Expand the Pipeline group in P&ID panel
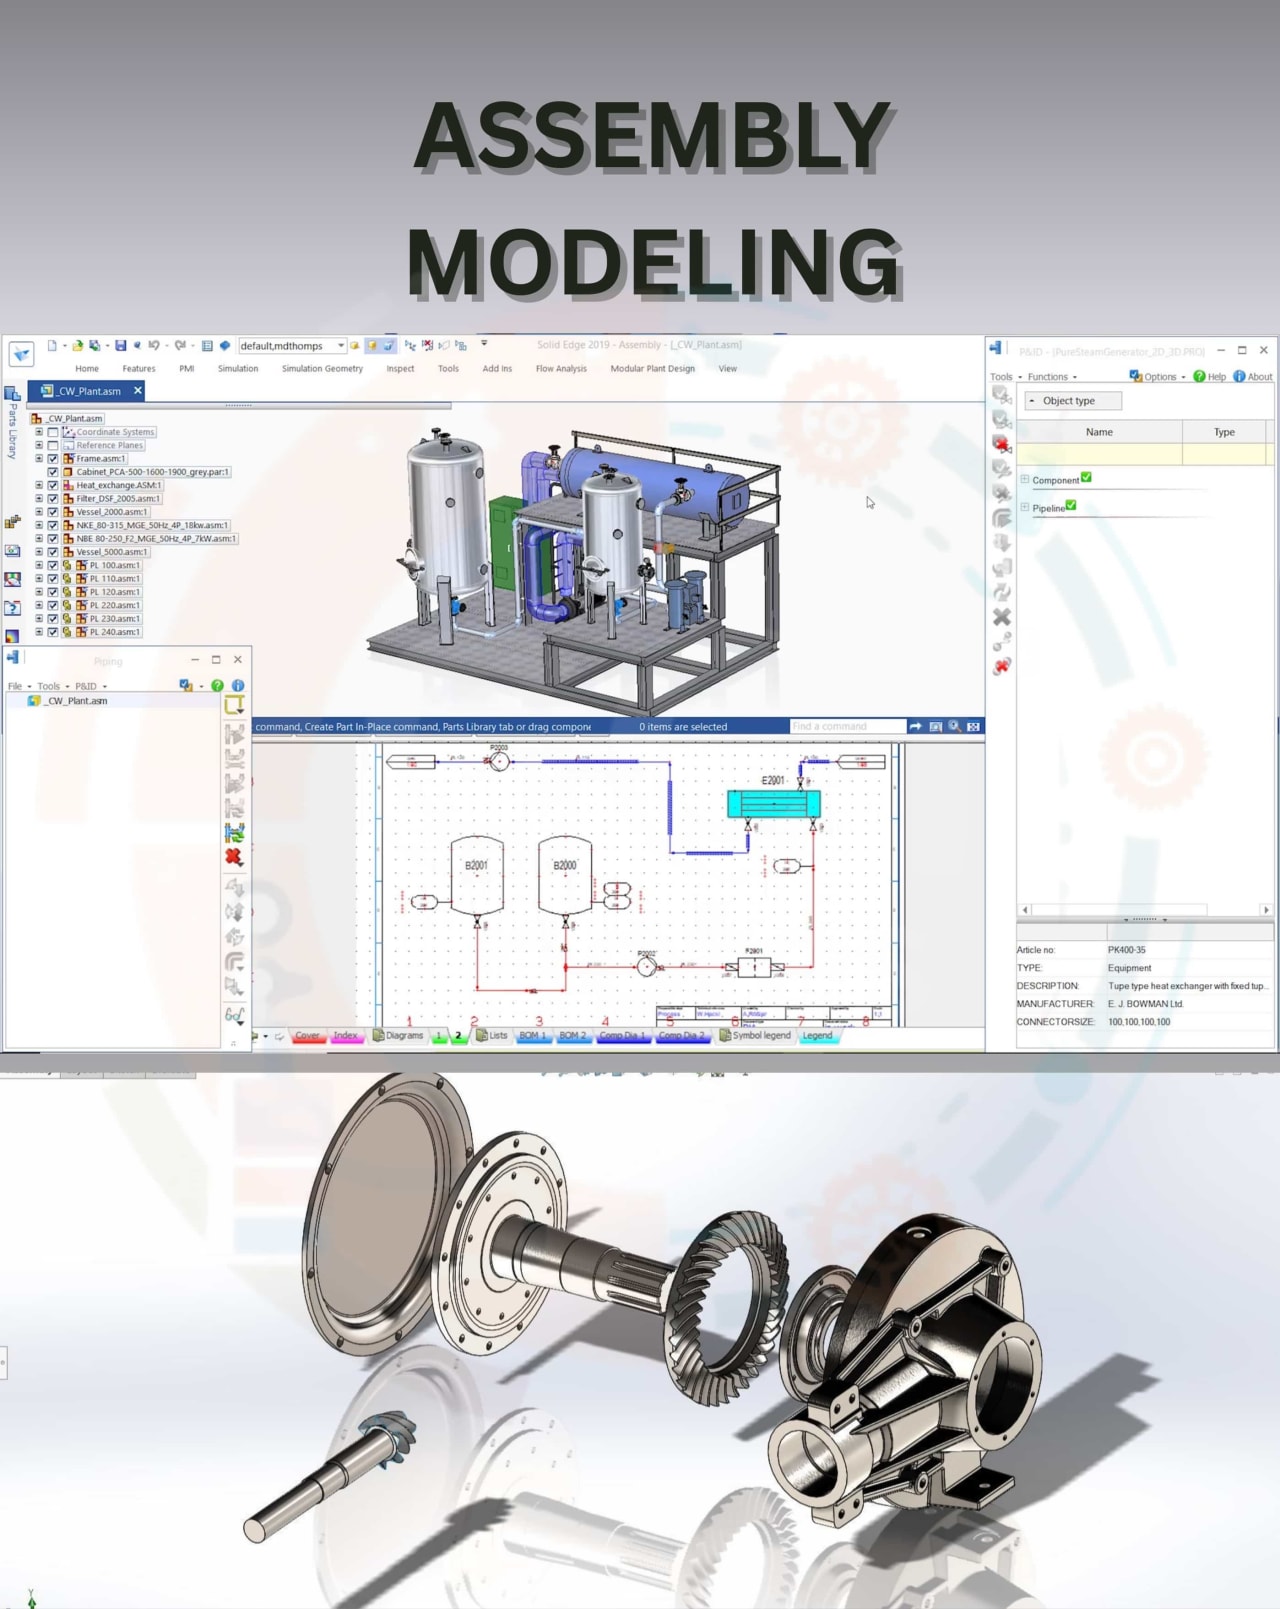The width and height of the screenshot is (1280, 1609). tap(1025, 508)
